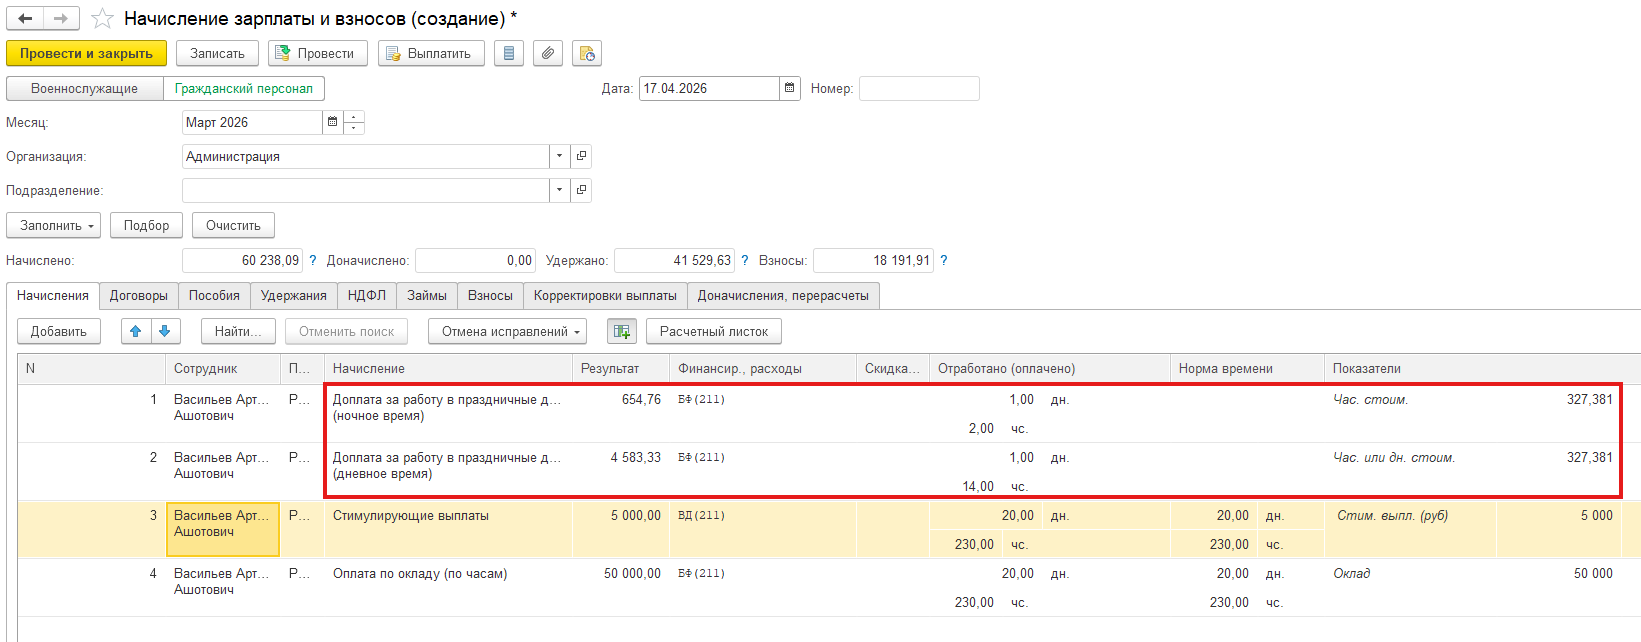The width and height of the screenshot is (1641, 642).
Task: Click Записать button
Action: tap(217, 53)
